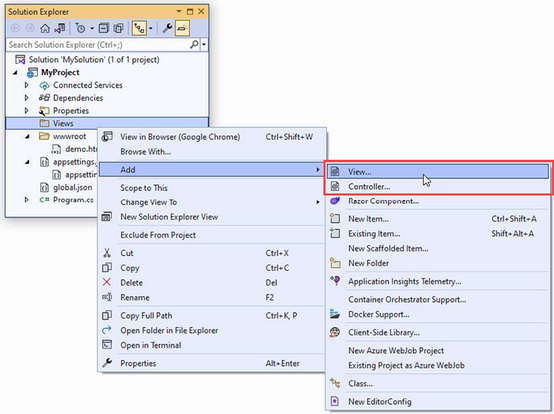
Task: Click the New EditorConfig icon
Action: 335,401
